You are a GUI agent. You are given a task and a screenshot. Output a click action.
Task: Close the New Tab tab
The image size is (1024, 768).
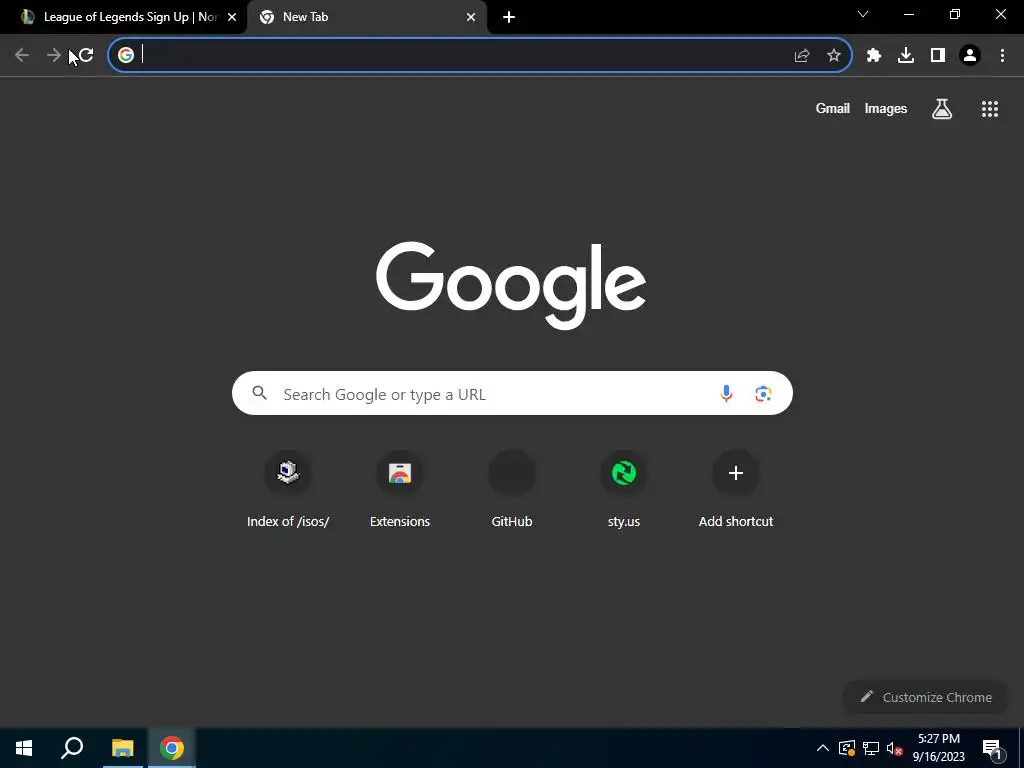click(x=471, y=17)
